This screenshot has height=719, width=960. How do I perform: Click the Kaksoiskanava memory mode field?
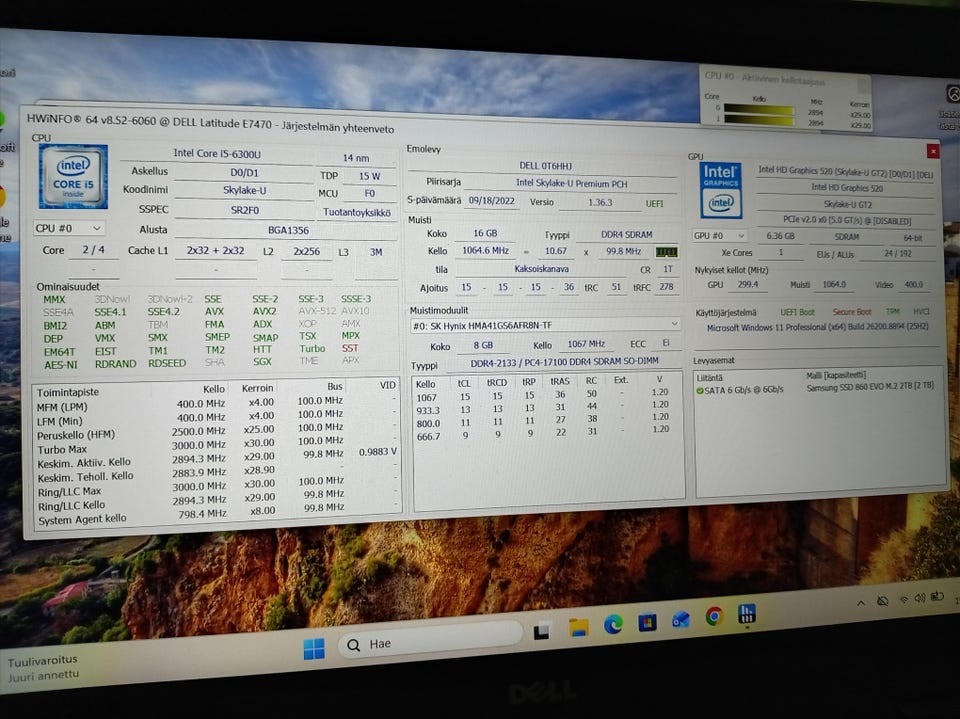pyautogui.click(x=541, y=269)
